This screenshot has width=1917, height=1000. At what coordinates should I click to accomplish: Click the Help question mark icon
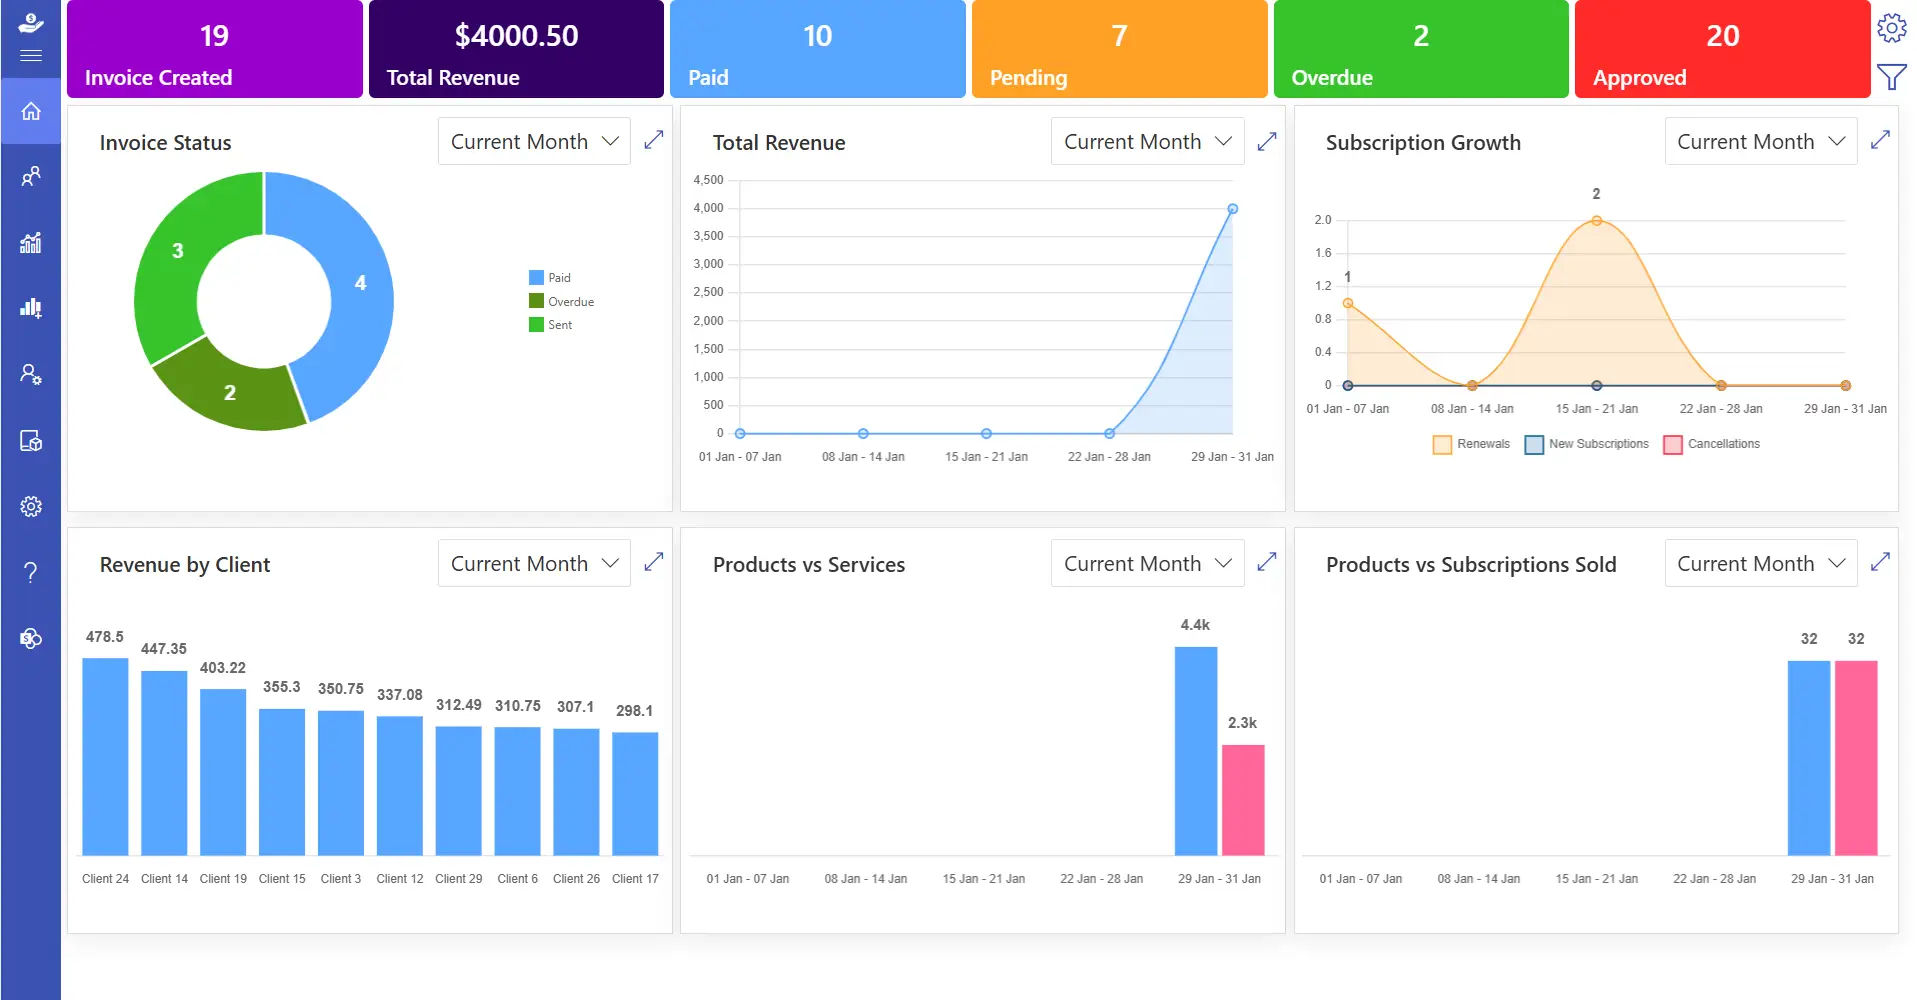point(30,572)
